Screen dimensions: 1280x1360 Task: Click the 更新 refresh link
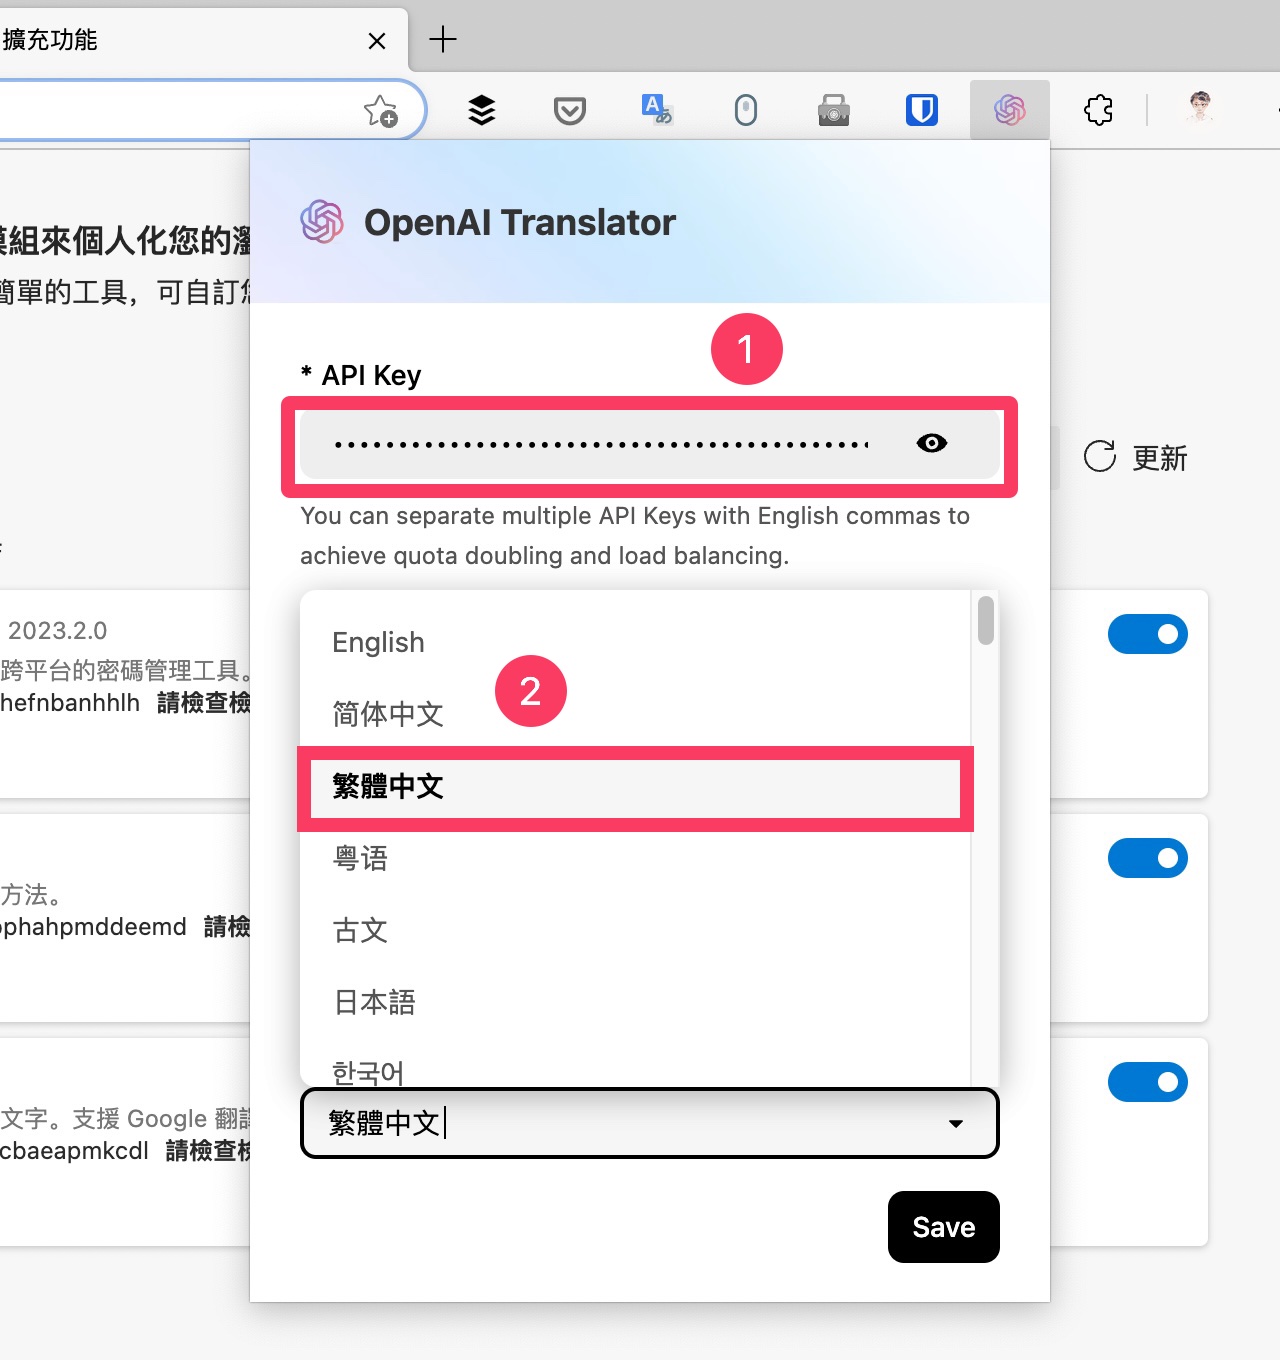tap(1136, 458)
